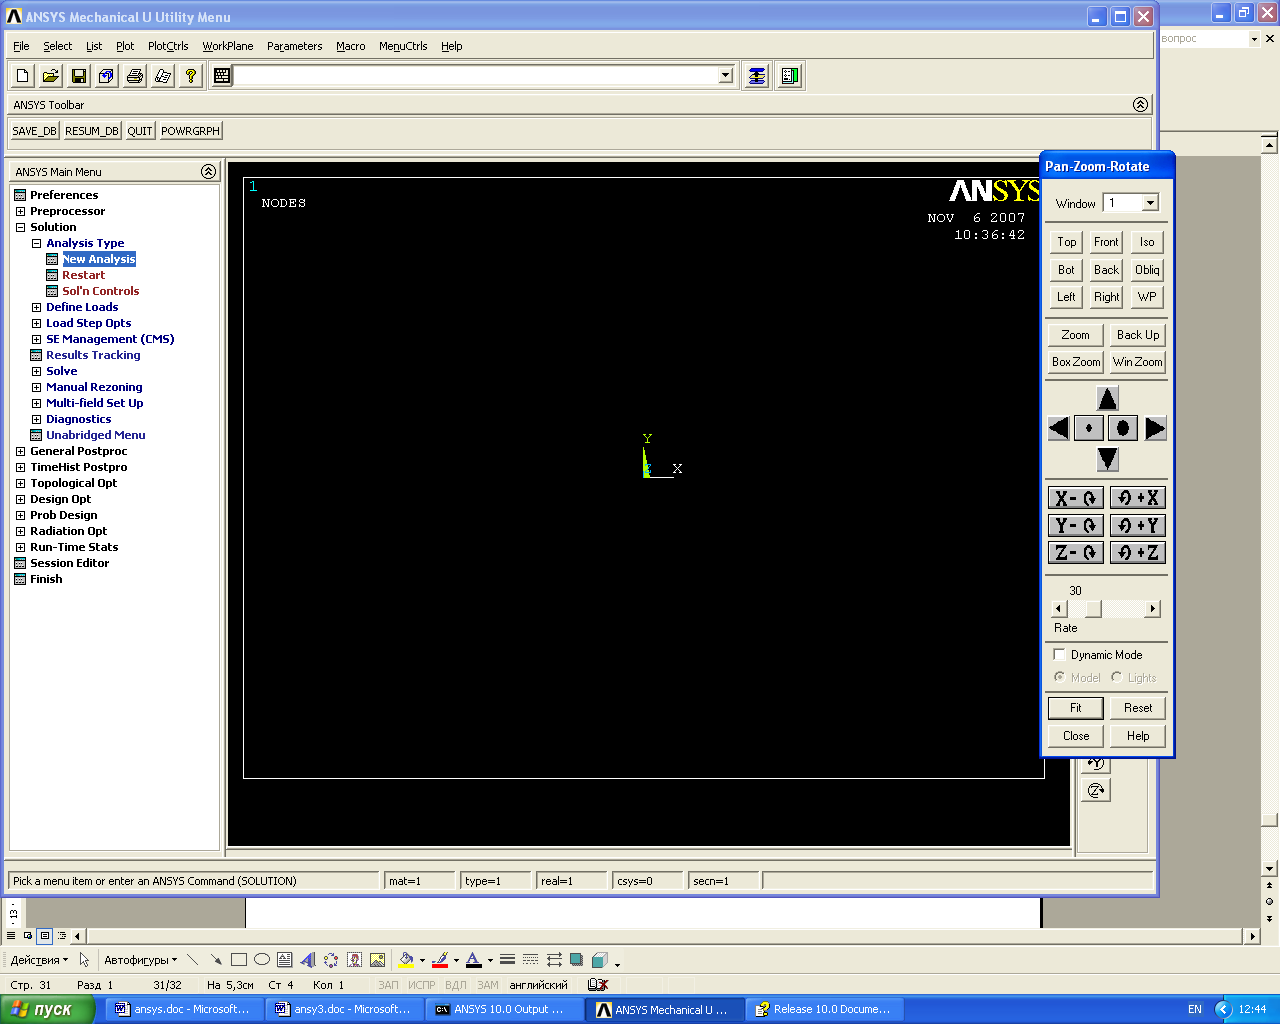Image resolution: width=1280 pixels, height=1024 pixels.
Task: Expand the Define Loads node
Action: [36, 307]
